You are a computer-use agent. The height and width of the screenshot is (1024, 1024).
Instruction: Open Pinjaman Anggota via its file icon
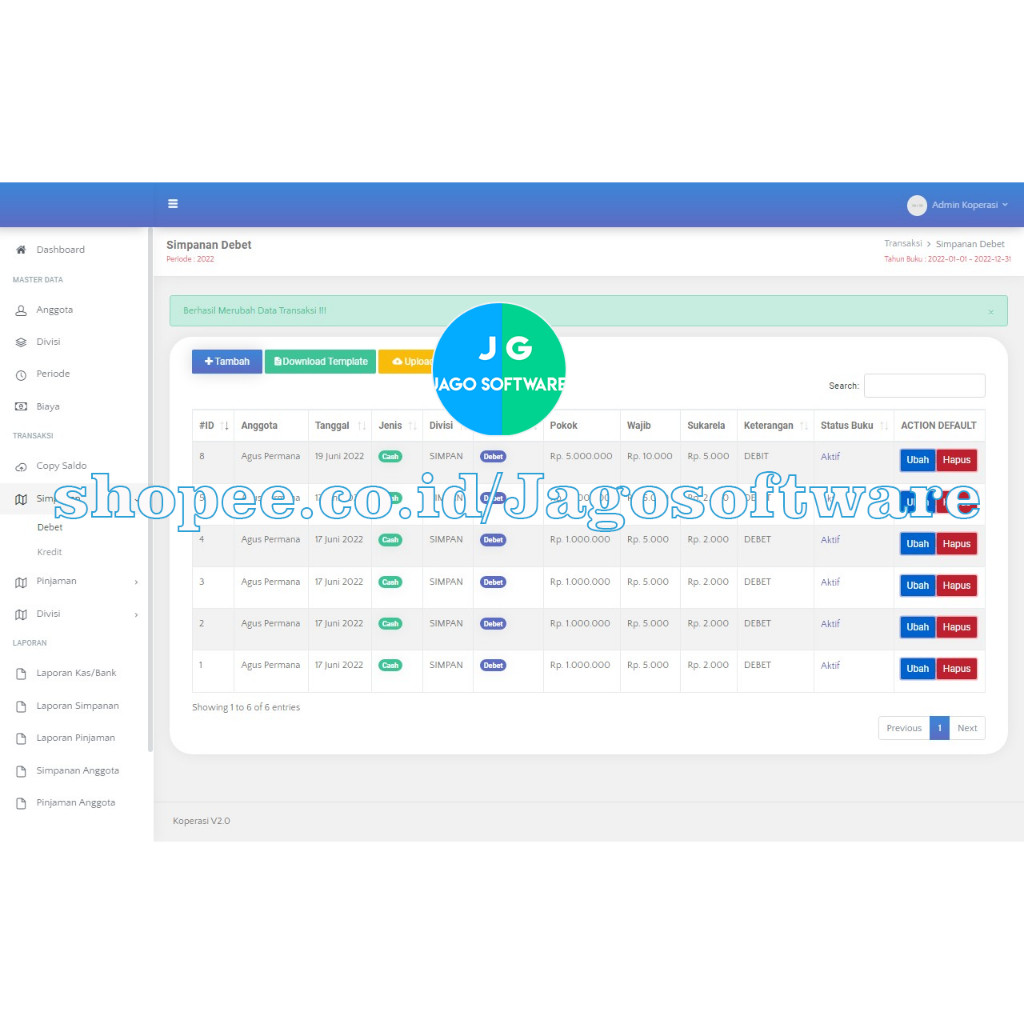point(20,802)
